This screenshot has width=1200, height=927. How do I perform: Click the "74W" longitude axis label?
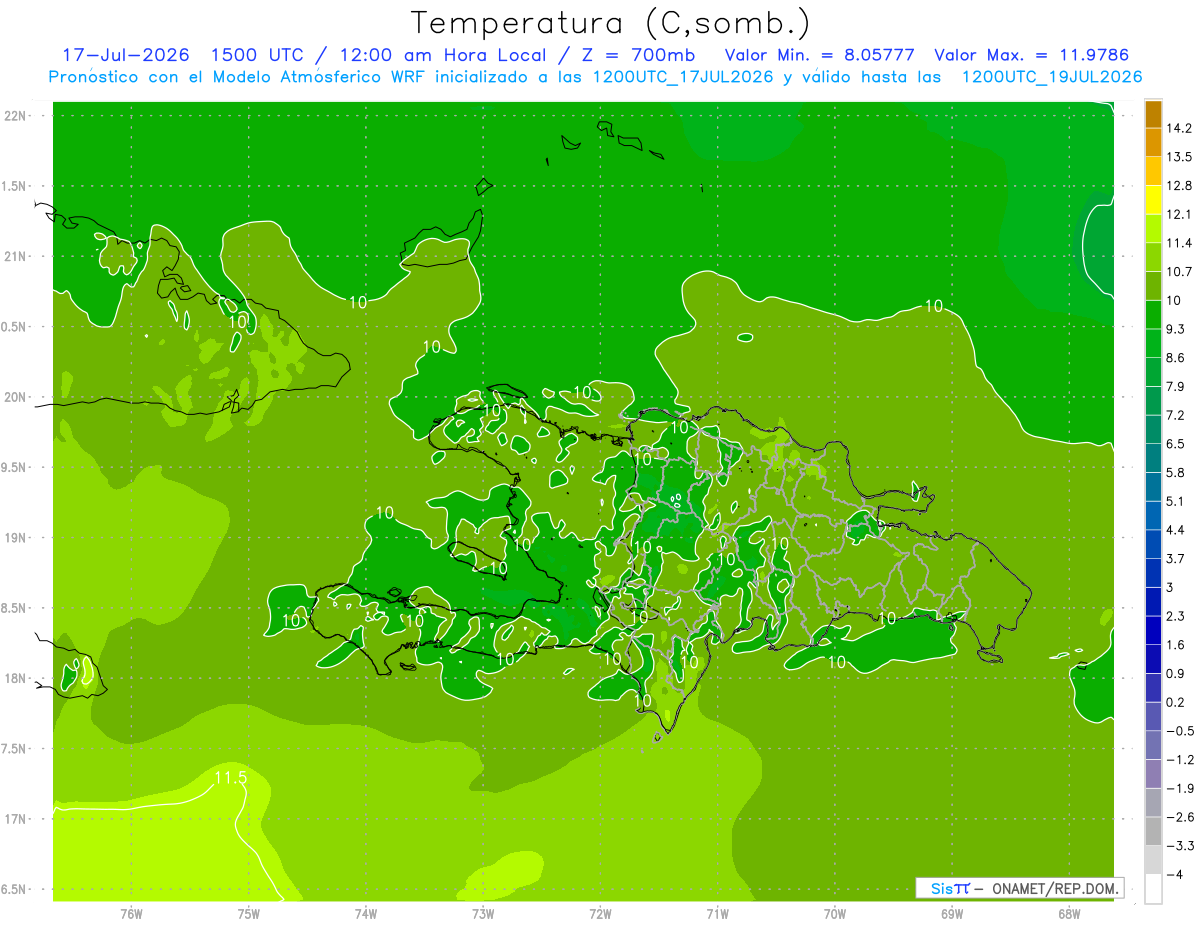tap(366, 914)
